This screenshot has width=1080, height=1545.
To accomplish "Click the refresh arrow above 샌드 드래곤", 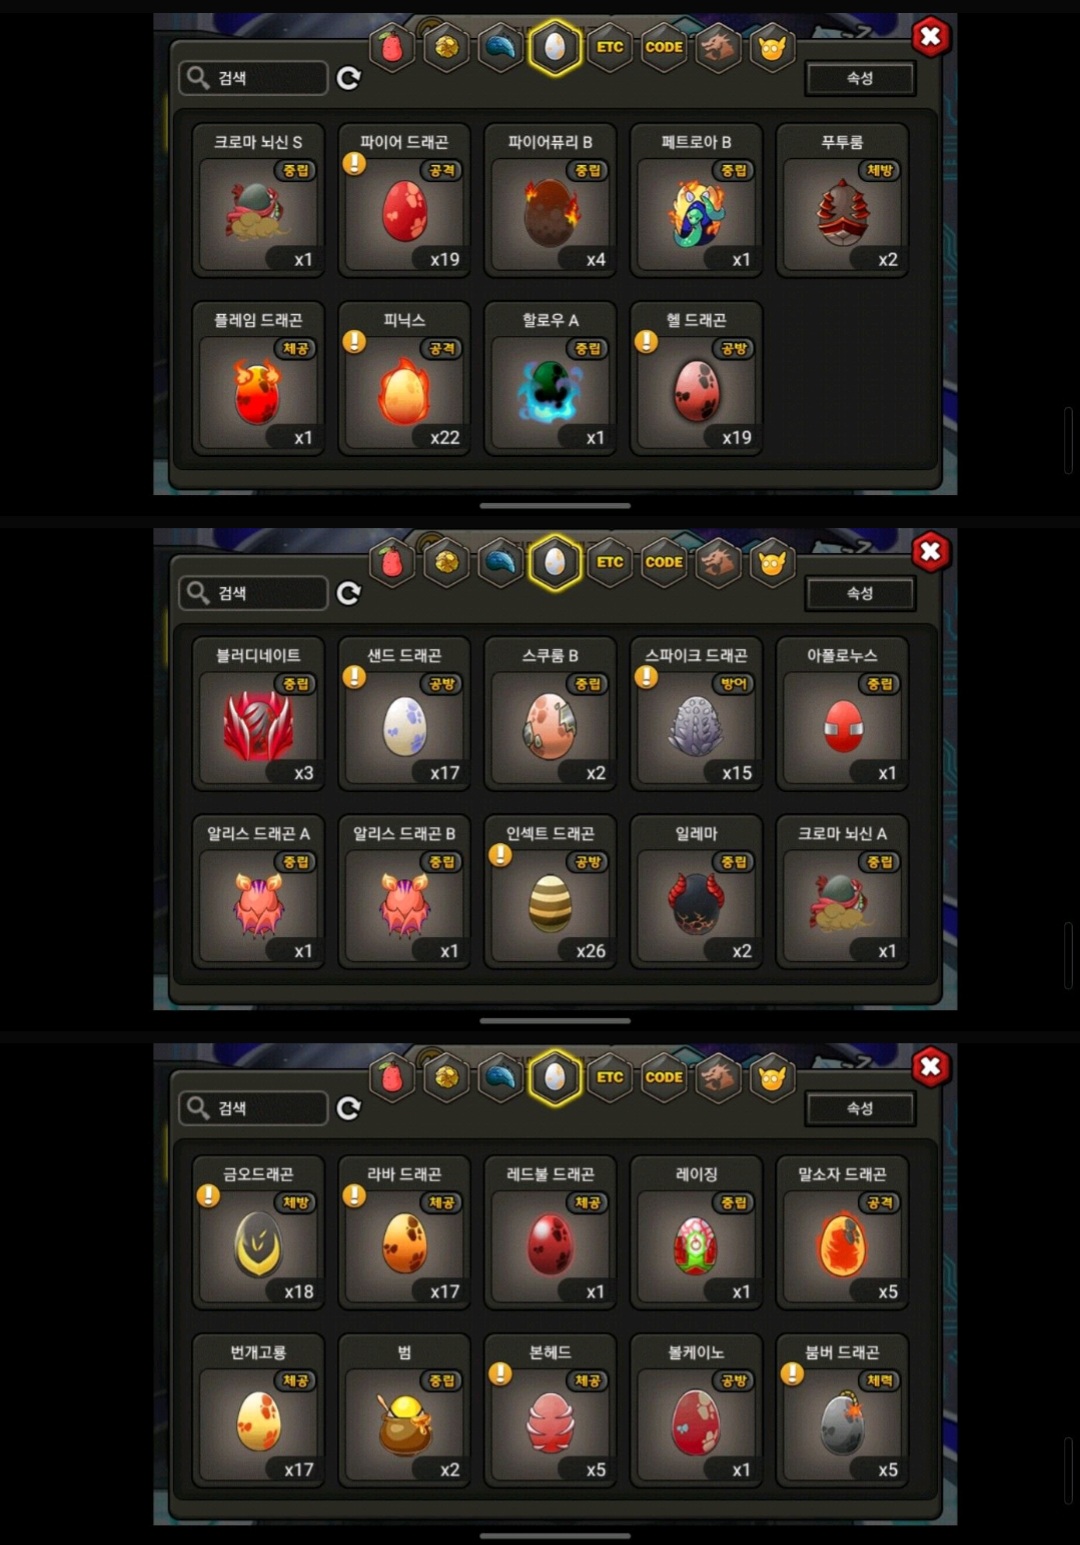I will pos(348,593).
